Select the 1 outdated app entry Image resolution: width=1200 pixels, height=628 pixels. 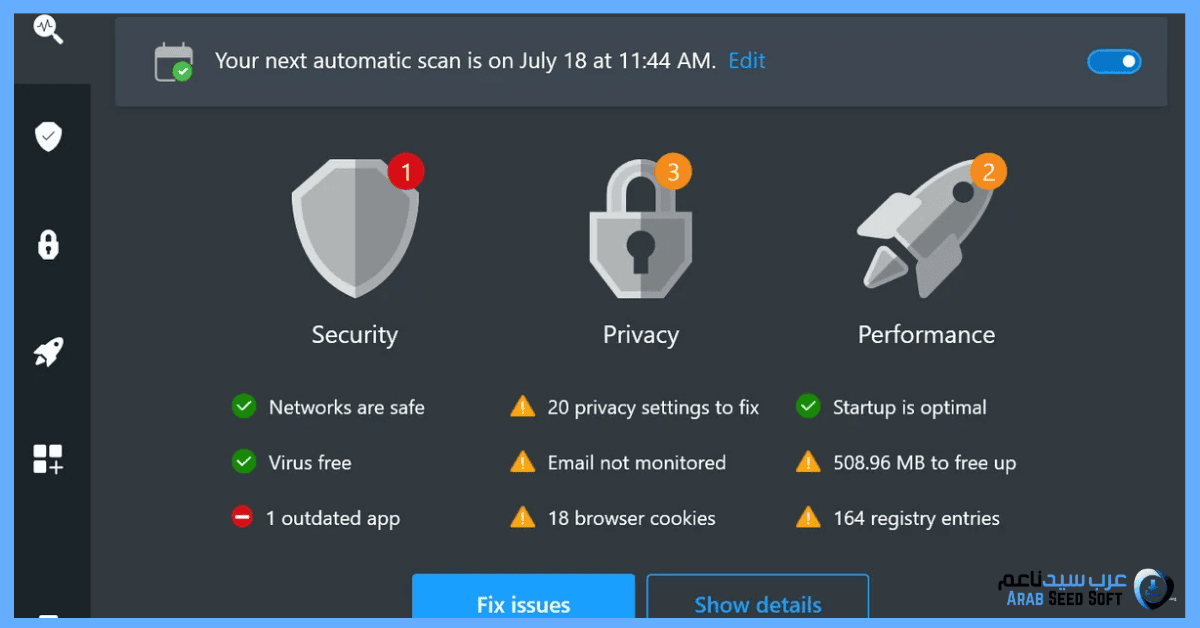coord(332,518)
